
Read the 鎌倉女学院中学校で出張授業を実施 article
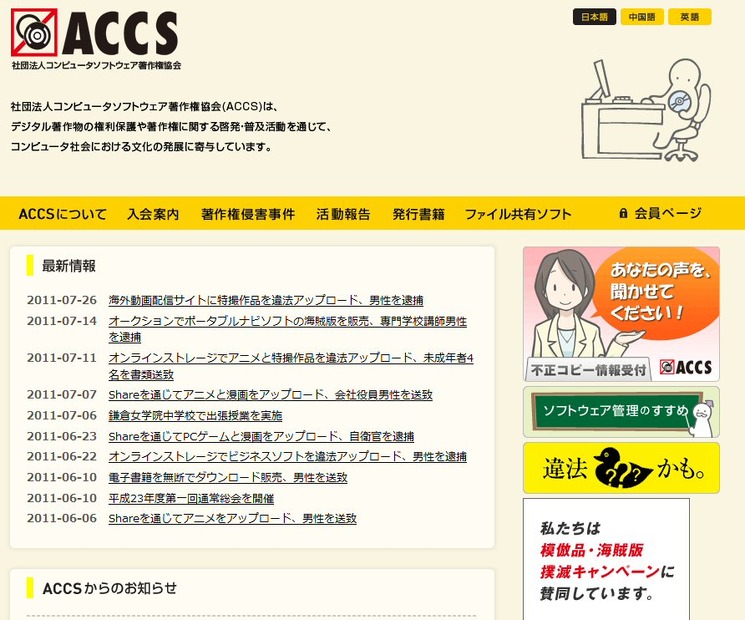click(x=195, y=415)
